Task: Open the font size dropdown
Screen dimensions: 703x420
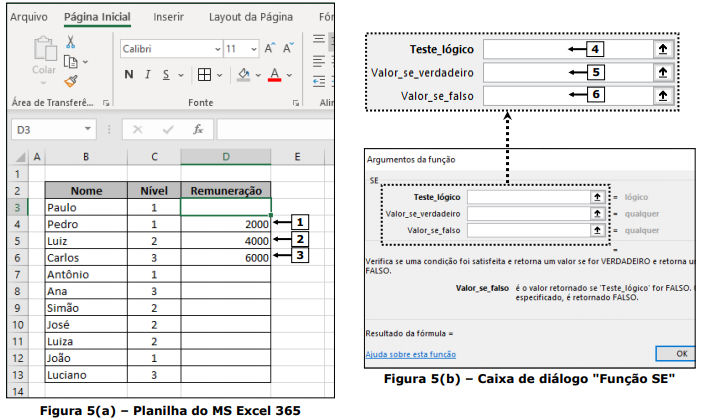Action: click(x=252, y=48)
